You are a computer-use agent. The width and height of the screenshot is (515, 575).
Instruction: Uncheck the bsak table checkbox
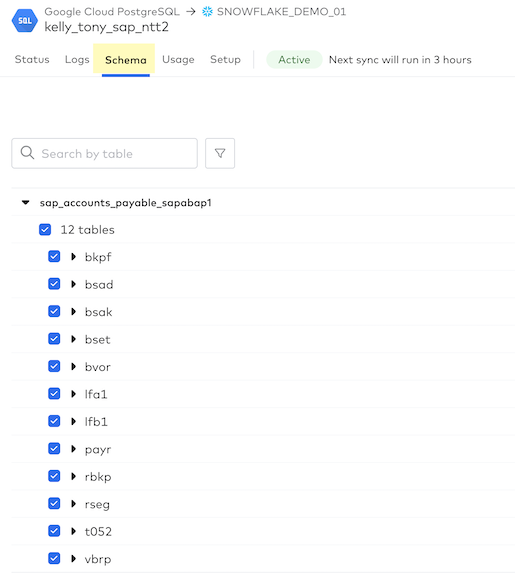click(x=54, y=311)
